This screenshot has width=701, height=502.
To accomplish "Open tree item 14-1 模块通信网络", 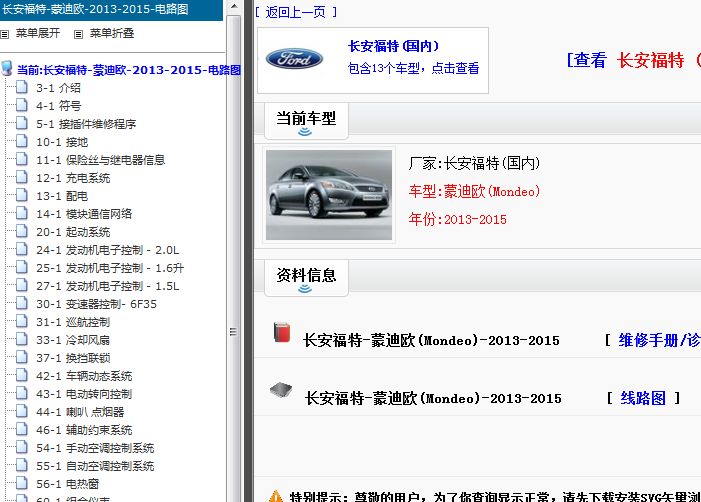I will click(x=84, y=214).
